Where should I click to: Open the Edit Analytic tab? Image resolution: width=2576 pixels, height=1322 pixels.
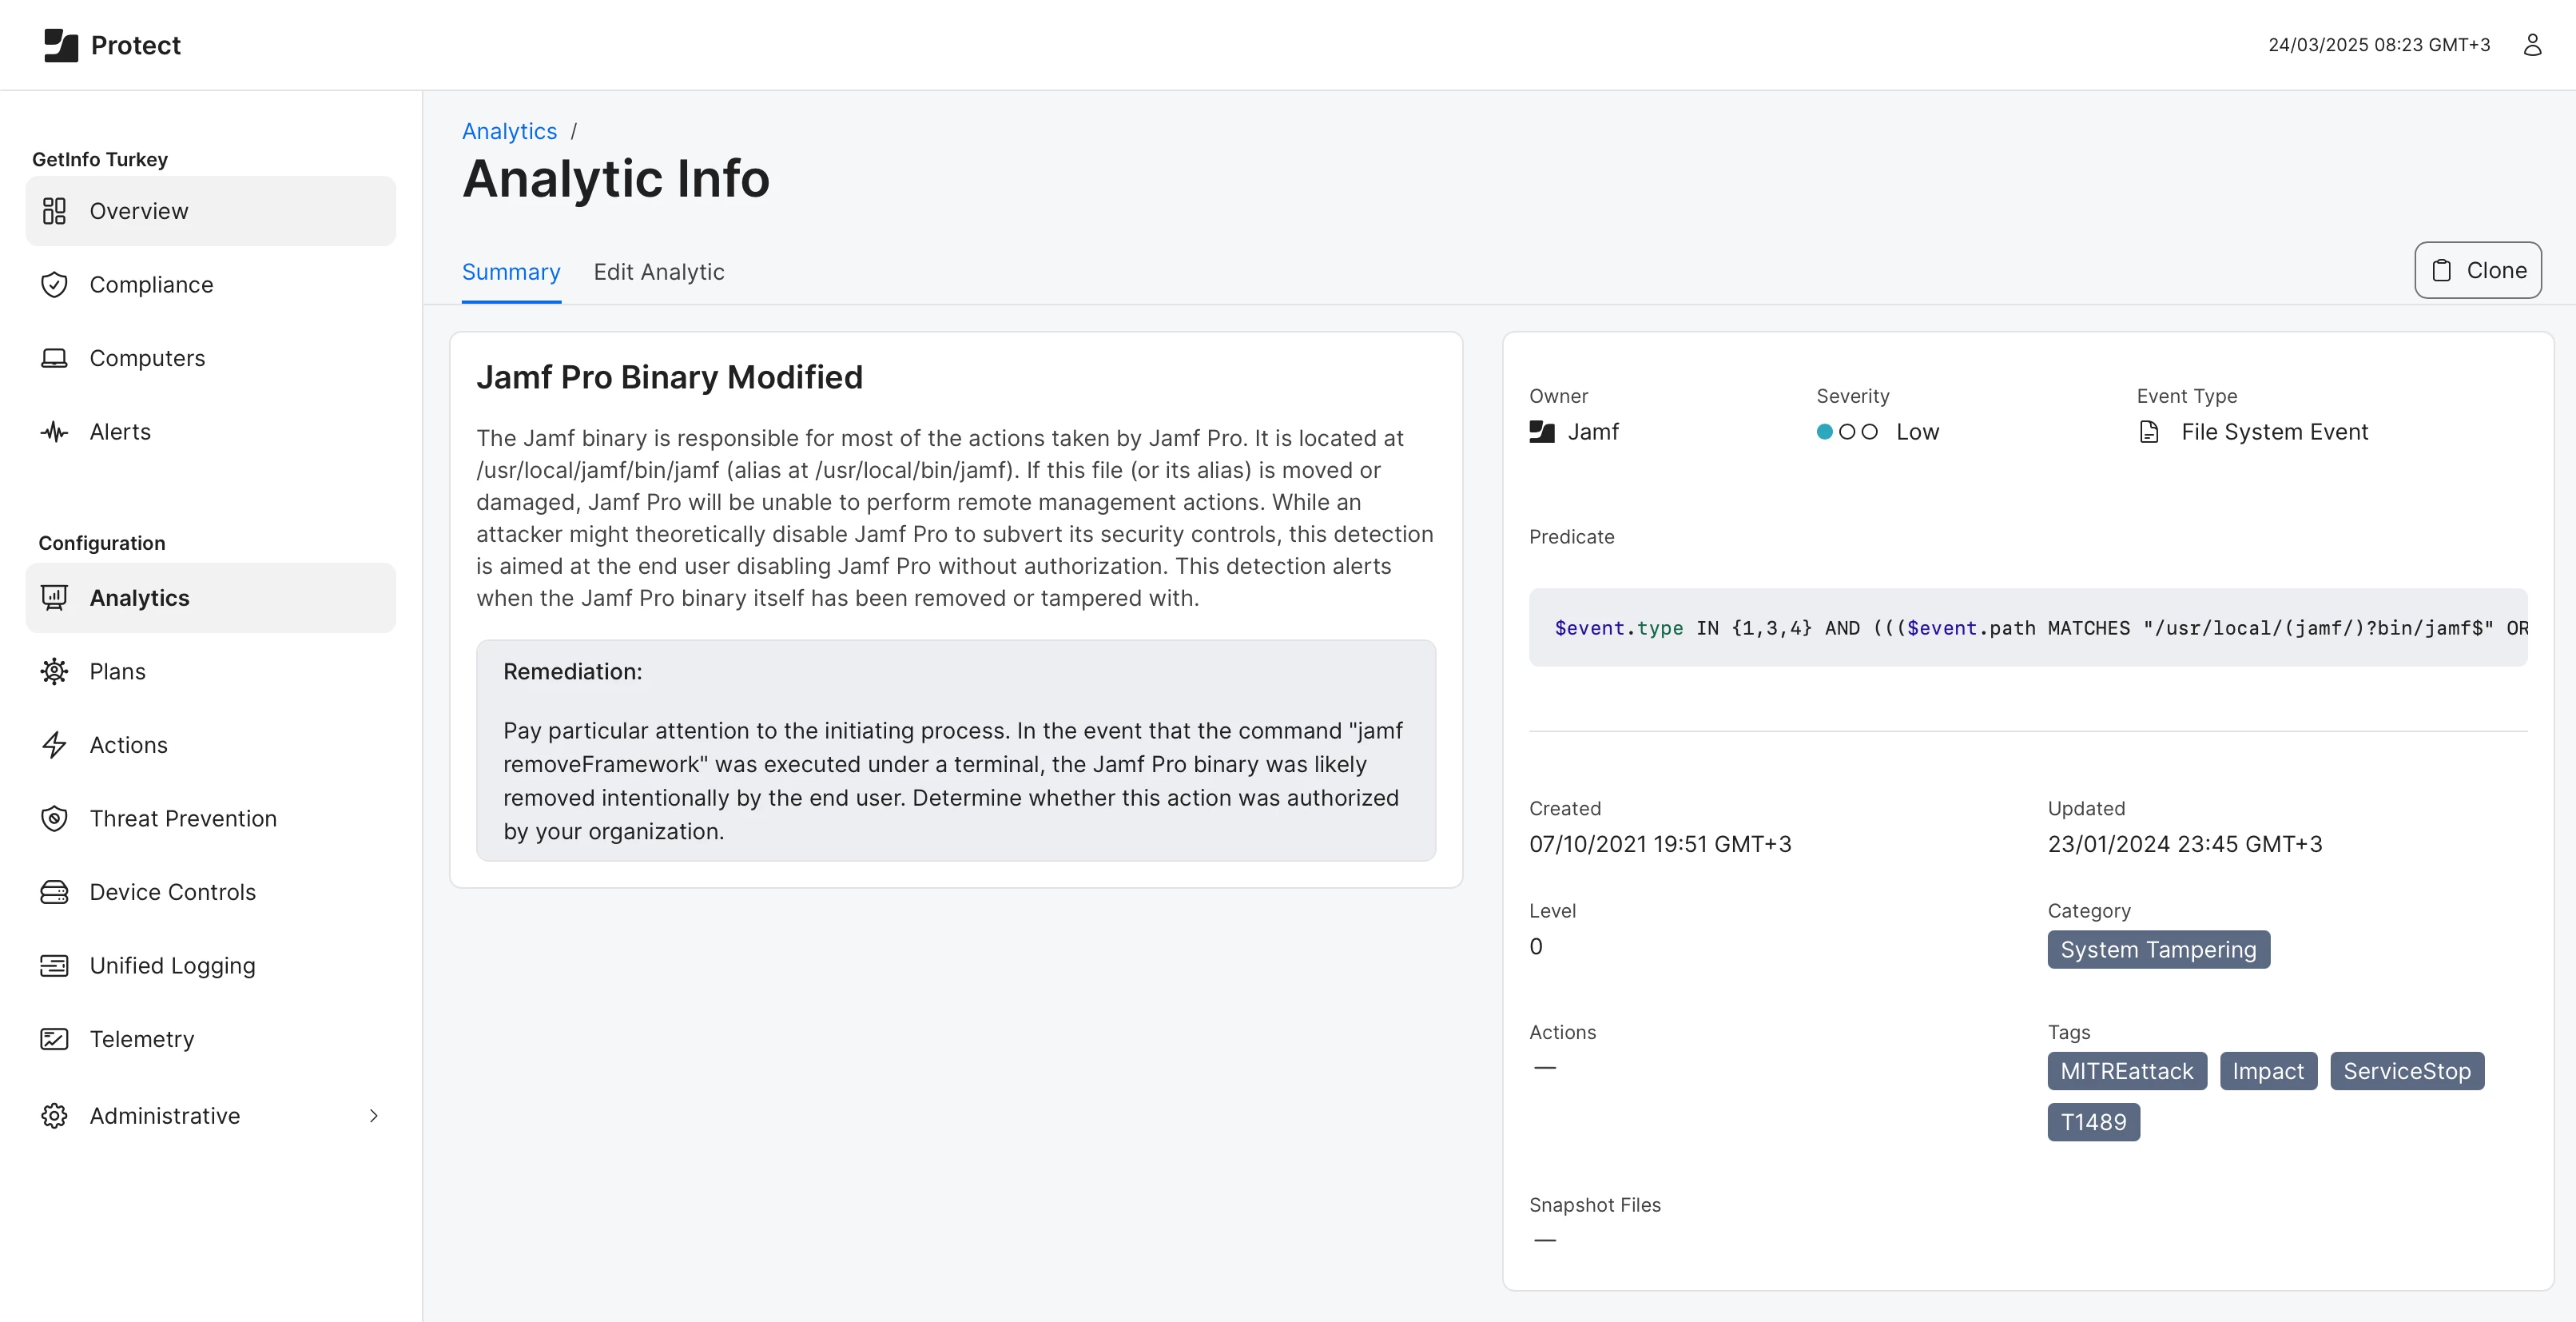pyautogui.click(x=659, y=272)
